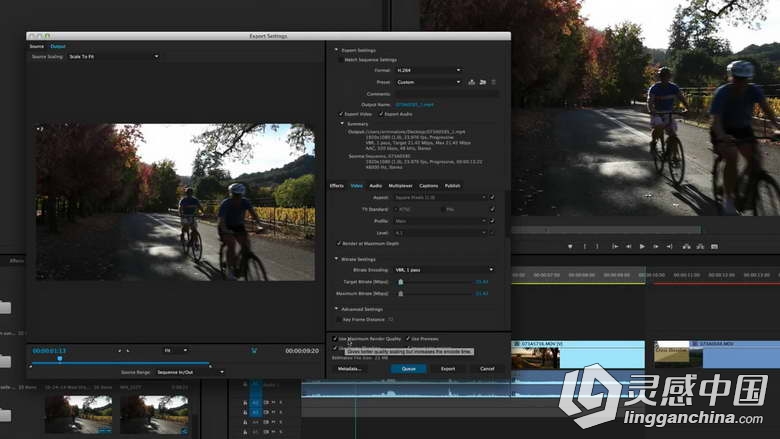This screenshot has height=439, width=780.
Task: Click Mark In in Program monitor
Action: coord(585,247)
